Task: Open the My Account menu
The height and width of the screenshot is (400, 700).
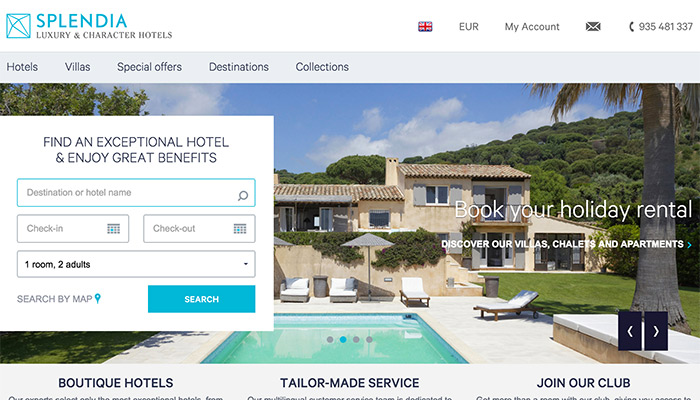Action: tap(532, 27)
